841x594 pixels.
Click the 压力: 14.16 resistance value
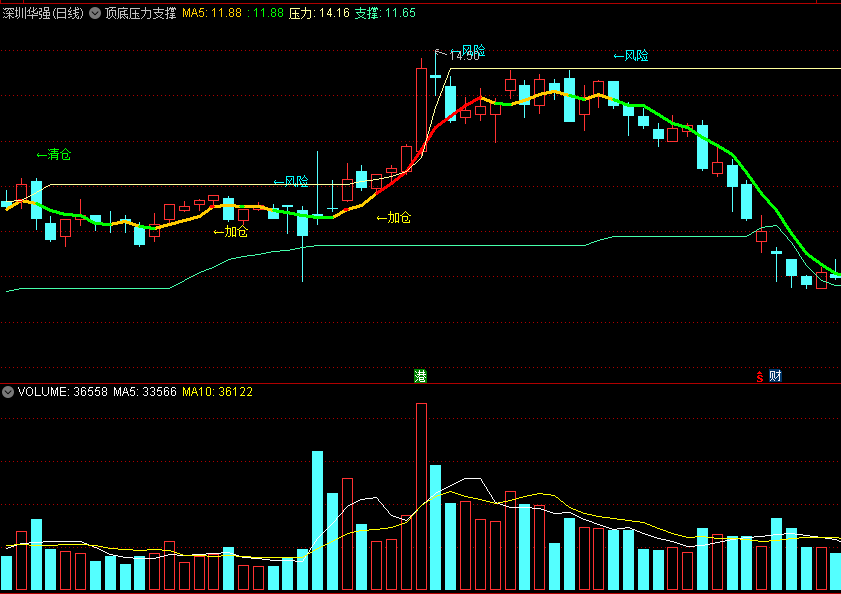point(319,13)
